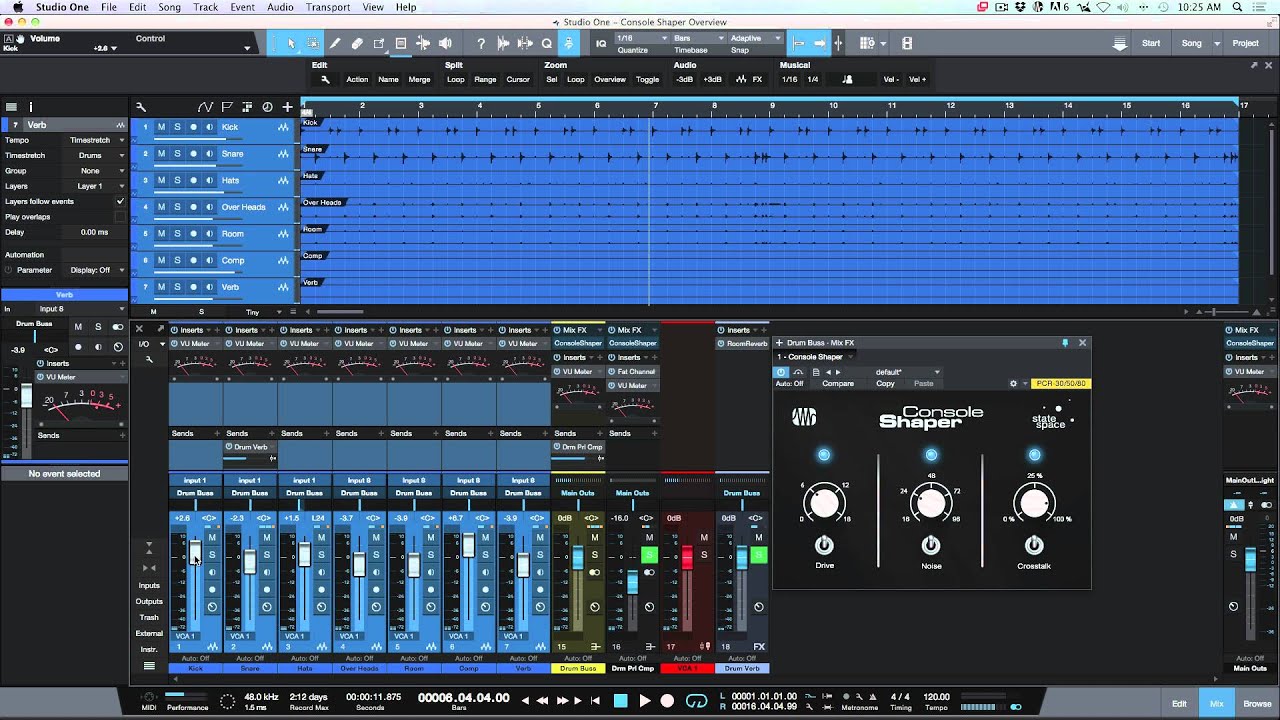Flip the Crosstalk toggle switch
This screenshot has width=1280, height=720.
coord(1034,545)
